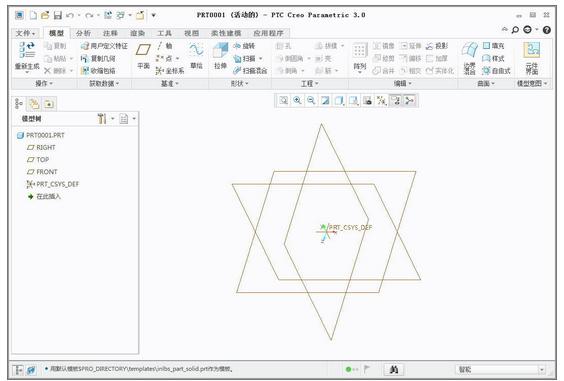Expand the Model Intent (模型意图) group dropdown

[532, 83]
